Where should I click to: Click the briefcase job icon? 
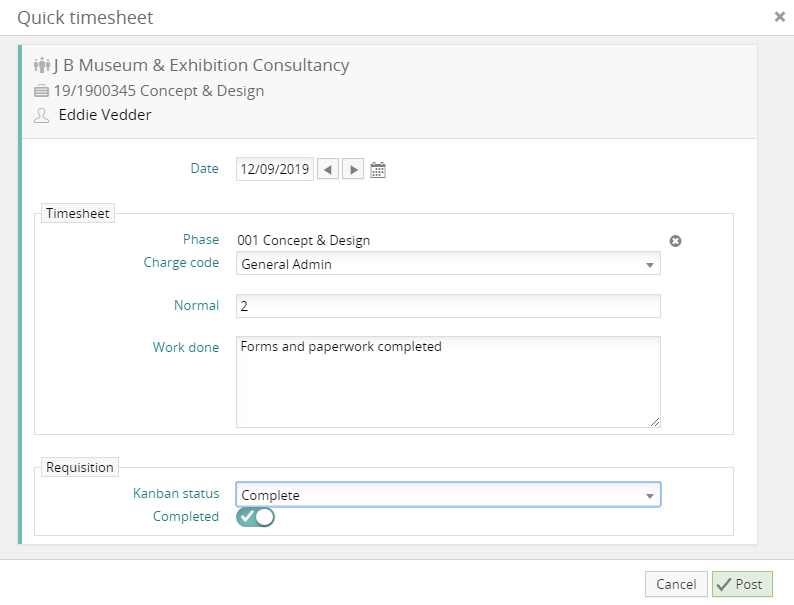pos(41,91)
